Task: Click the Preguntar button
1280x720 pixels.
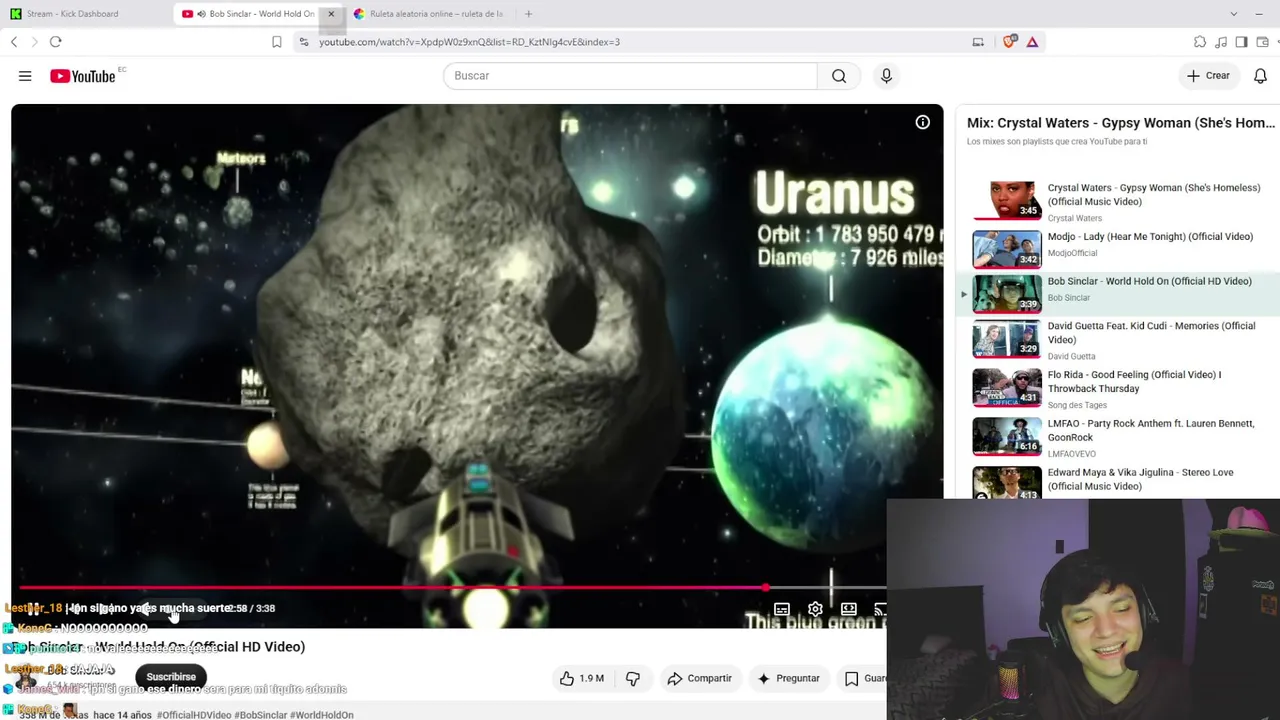Action: point(788,678)
